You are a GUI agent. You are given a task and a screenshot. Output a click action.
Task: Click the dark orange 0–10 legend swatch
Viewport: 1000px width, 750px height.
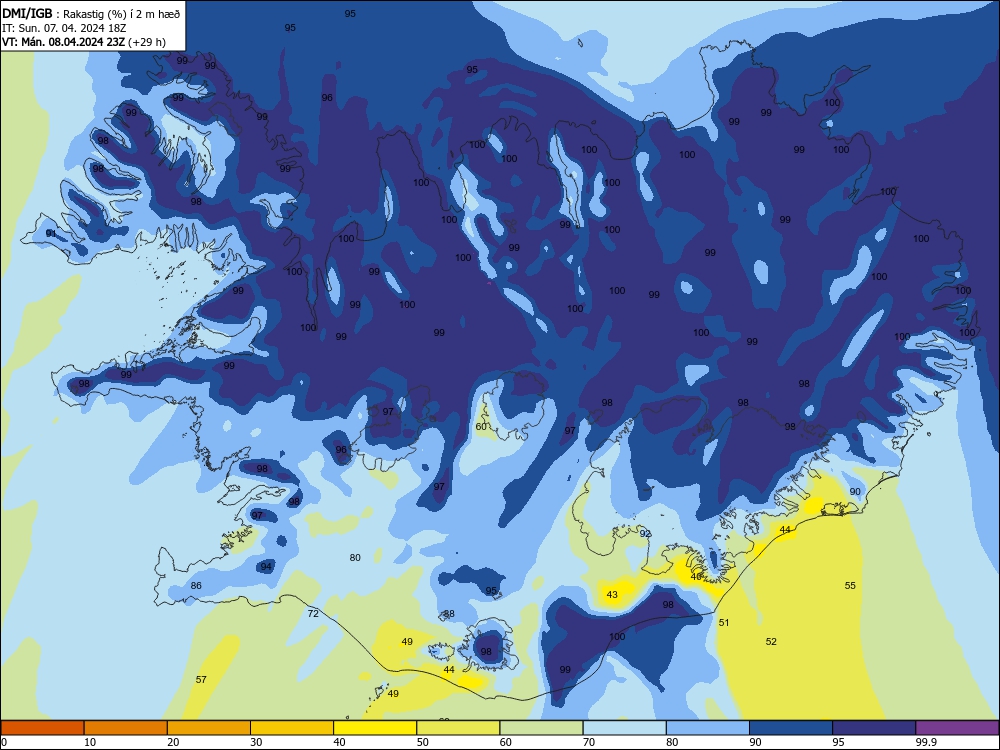click(42, 728)
